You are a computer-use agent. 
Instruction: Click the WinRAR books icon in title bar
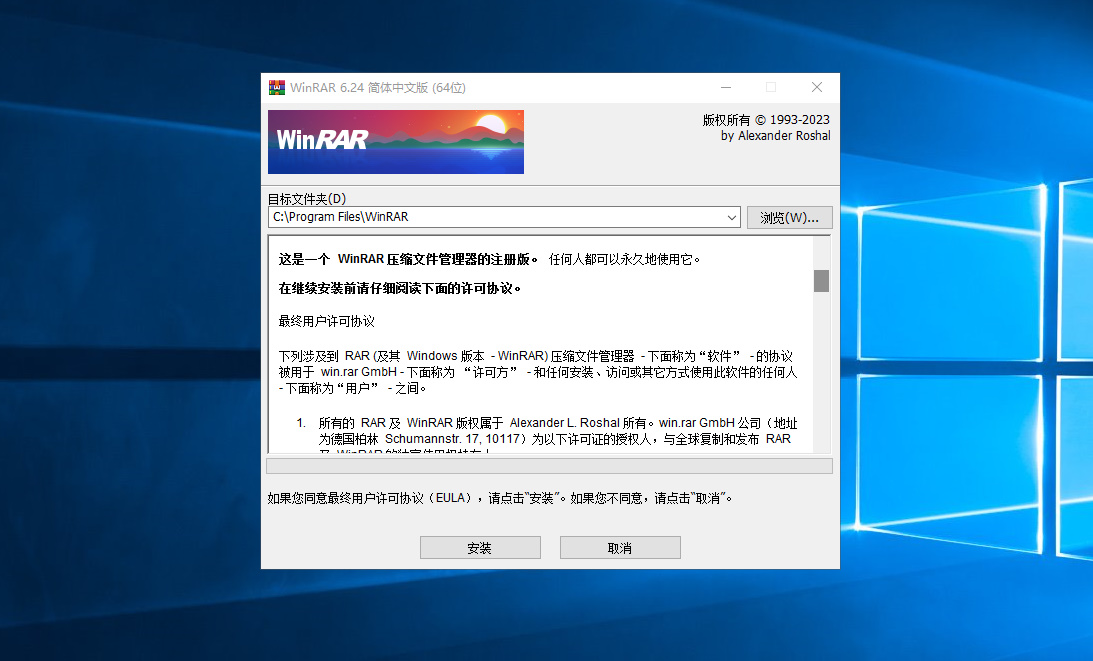point(277,87)
